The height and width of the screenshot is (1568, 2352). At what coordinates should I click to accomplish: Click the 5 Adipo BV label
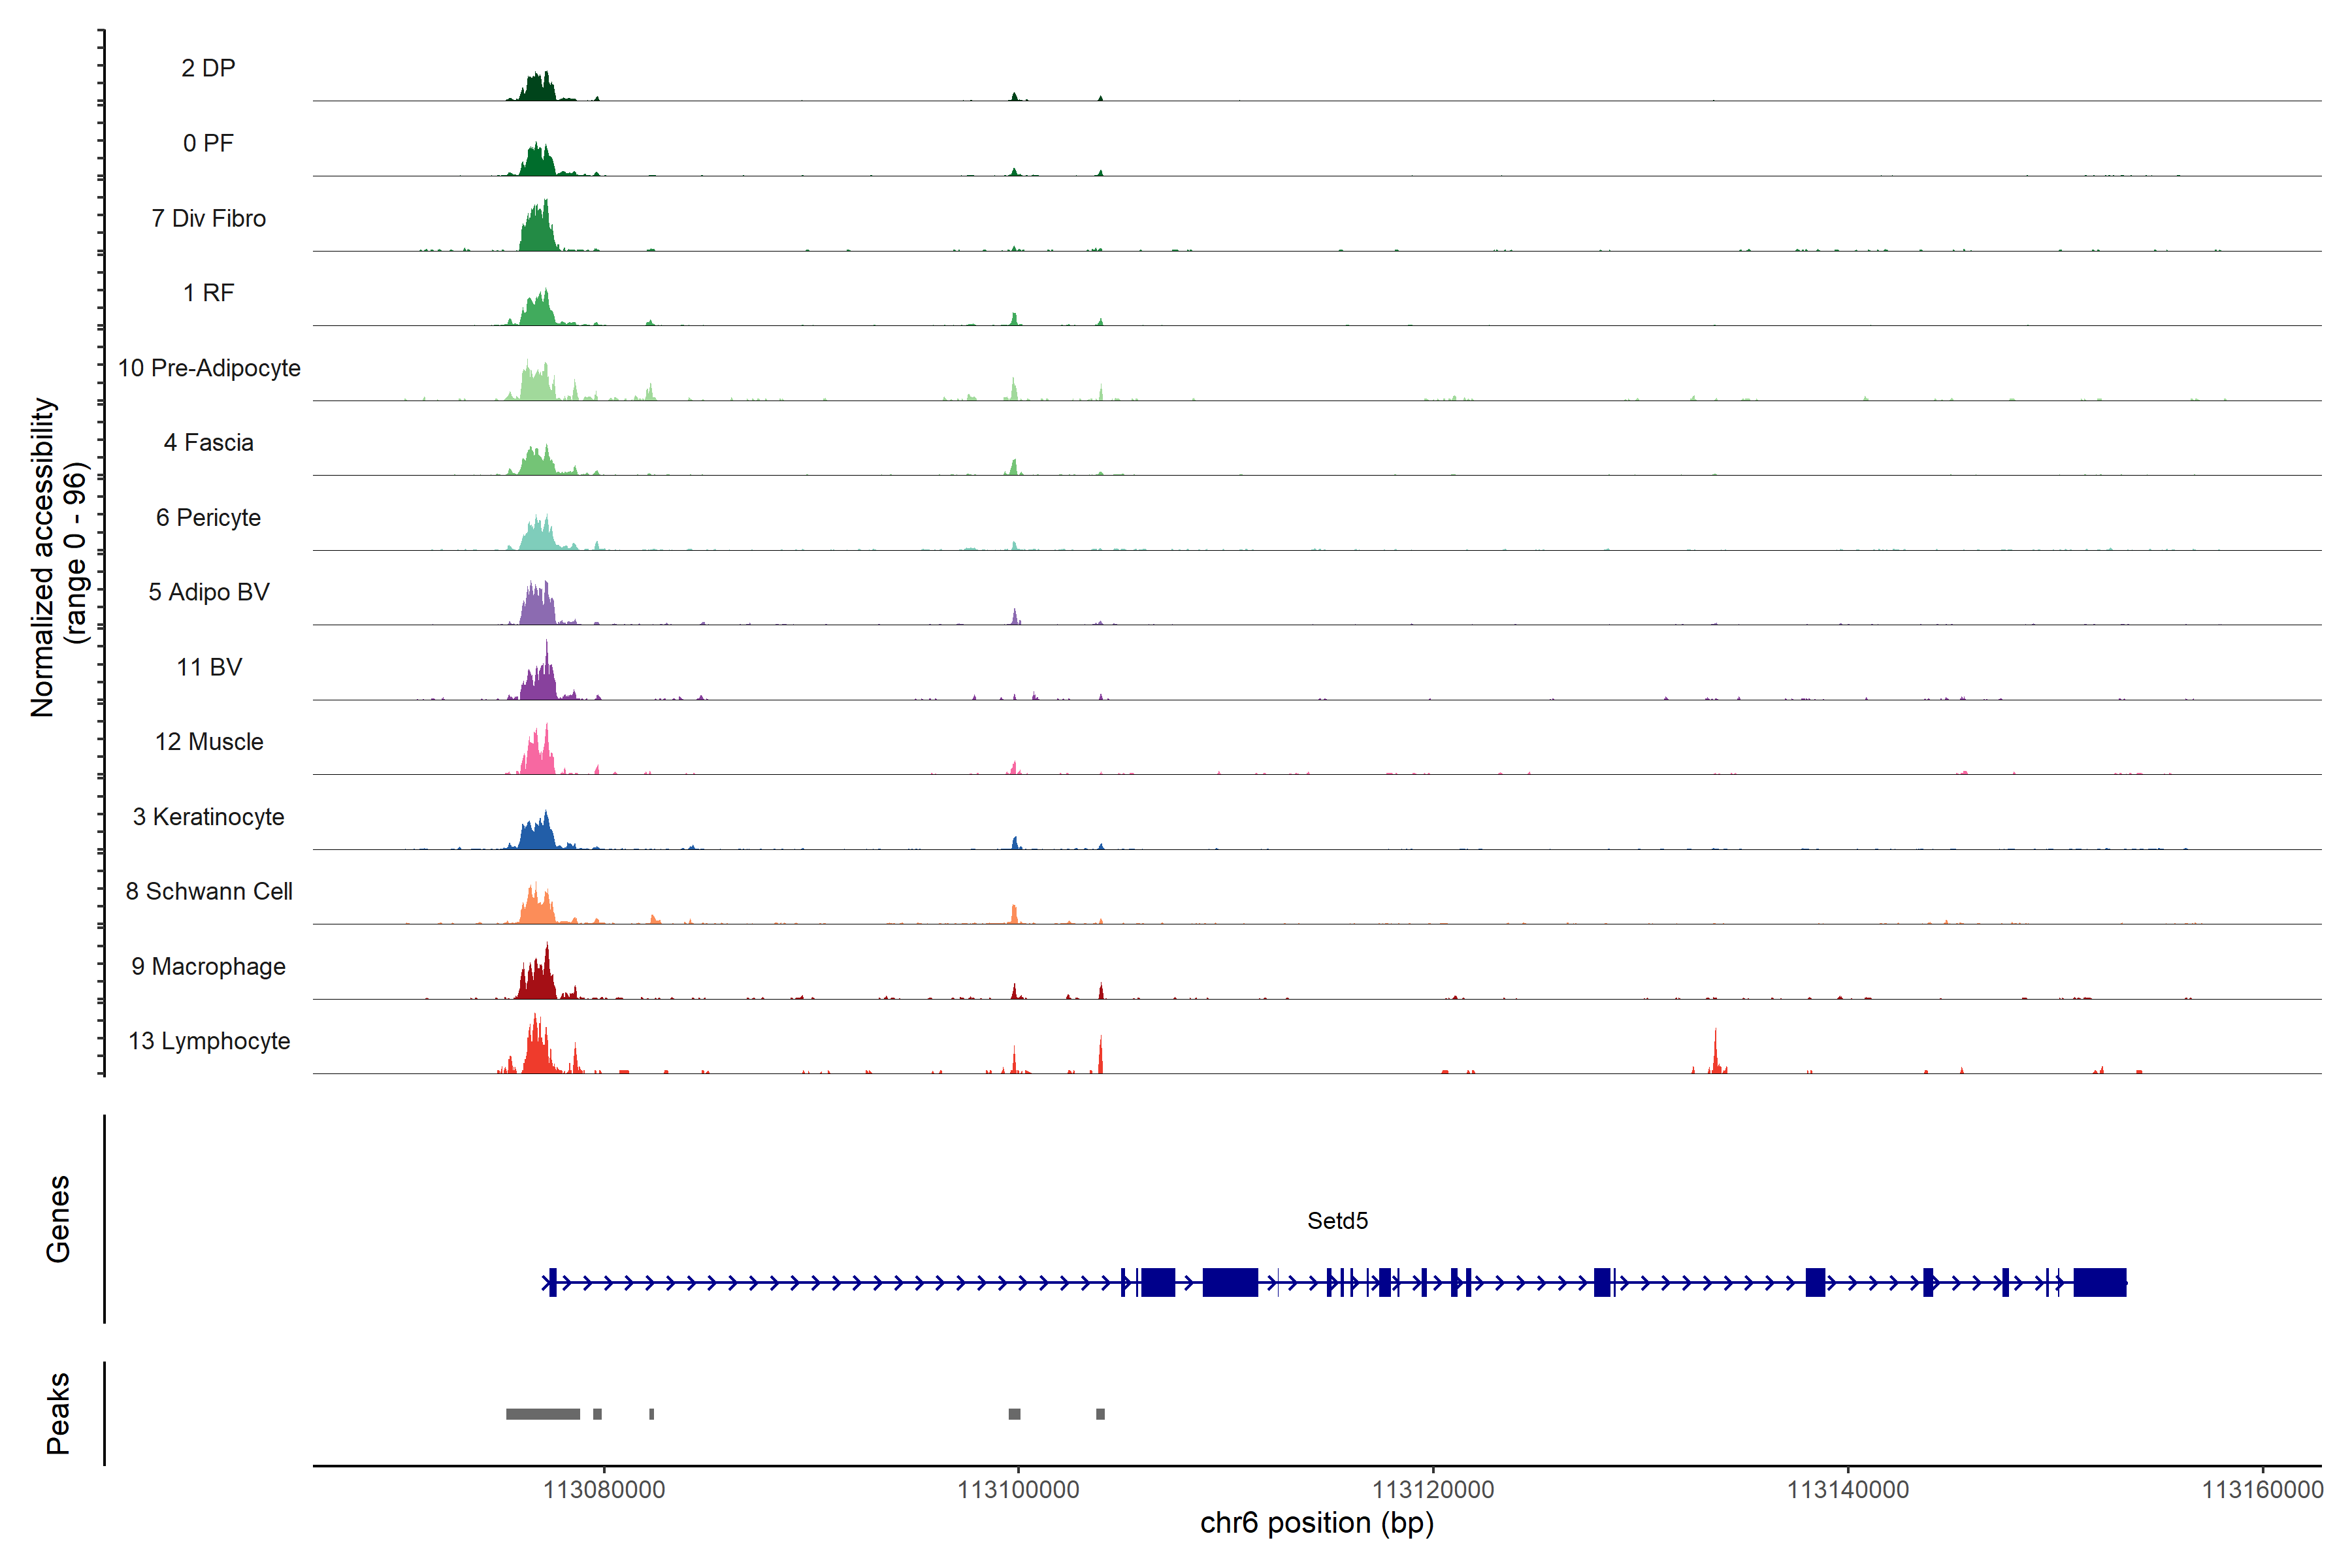pos(209,592)
